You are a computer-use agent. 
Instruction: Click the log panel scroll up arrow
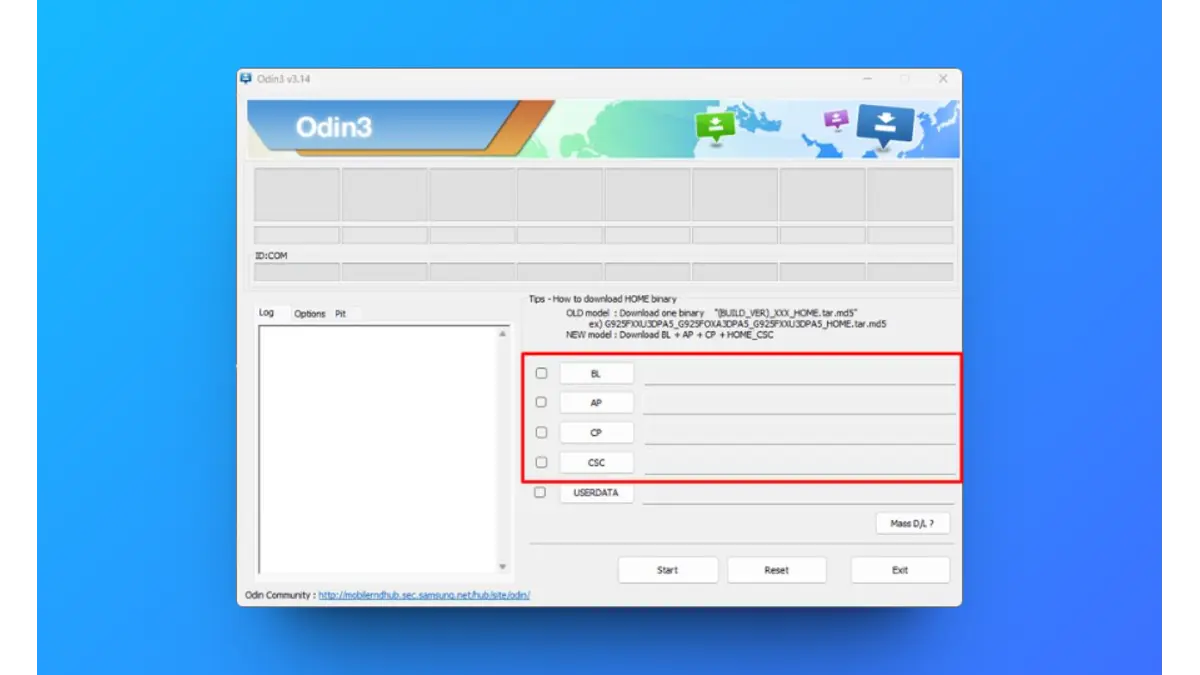503,334
